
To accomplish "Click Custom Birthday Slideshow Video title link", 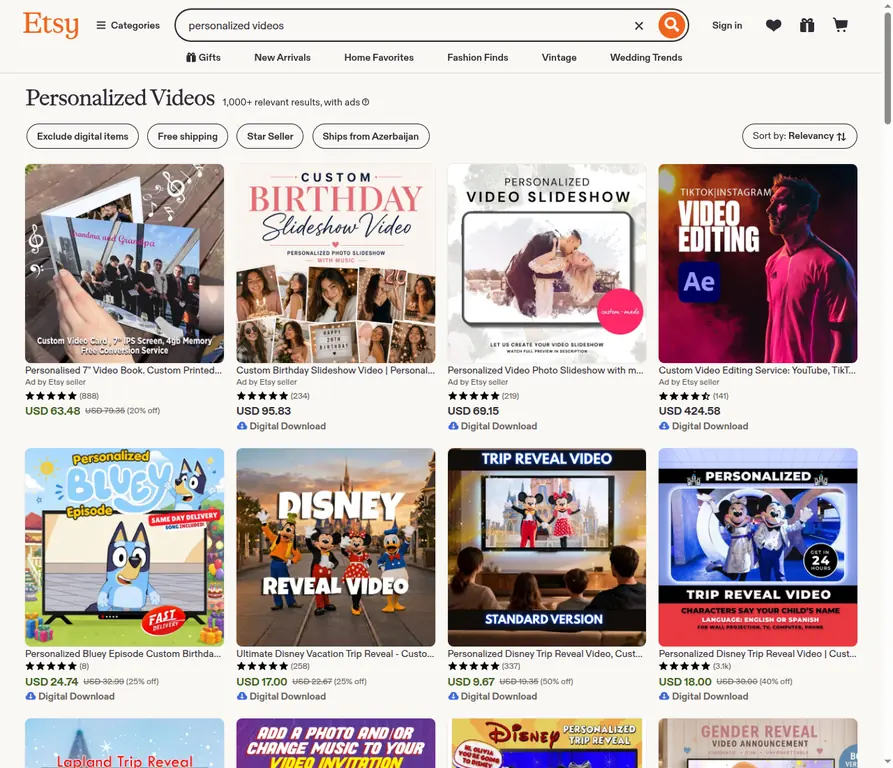I will coord(335,370).
